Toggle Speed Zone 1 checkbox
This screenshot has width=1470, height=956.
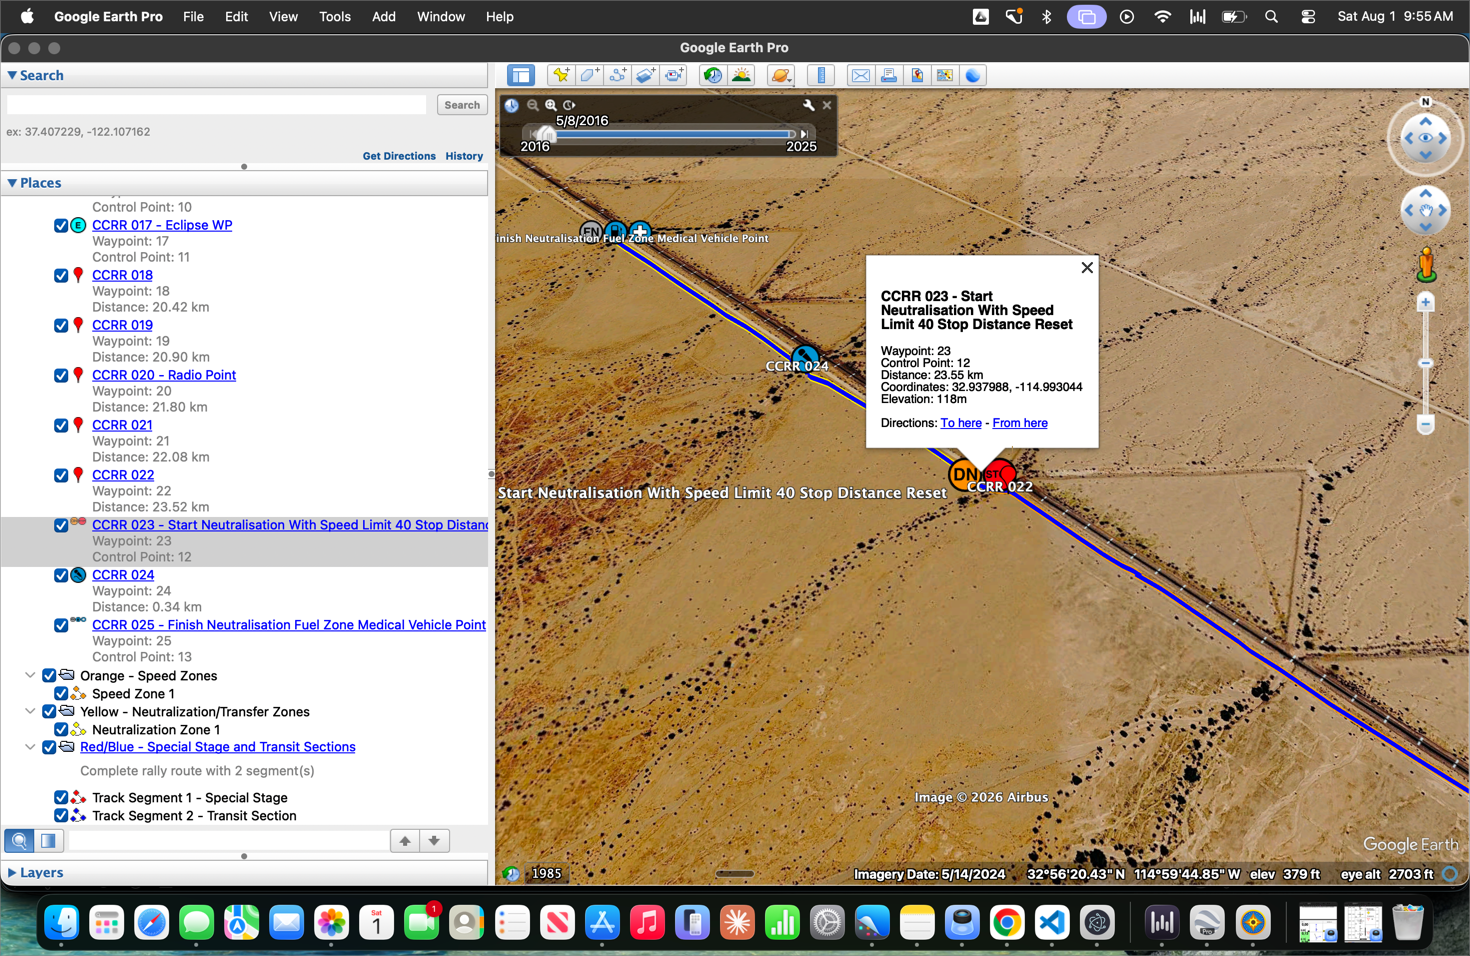(x=61, y=694)
